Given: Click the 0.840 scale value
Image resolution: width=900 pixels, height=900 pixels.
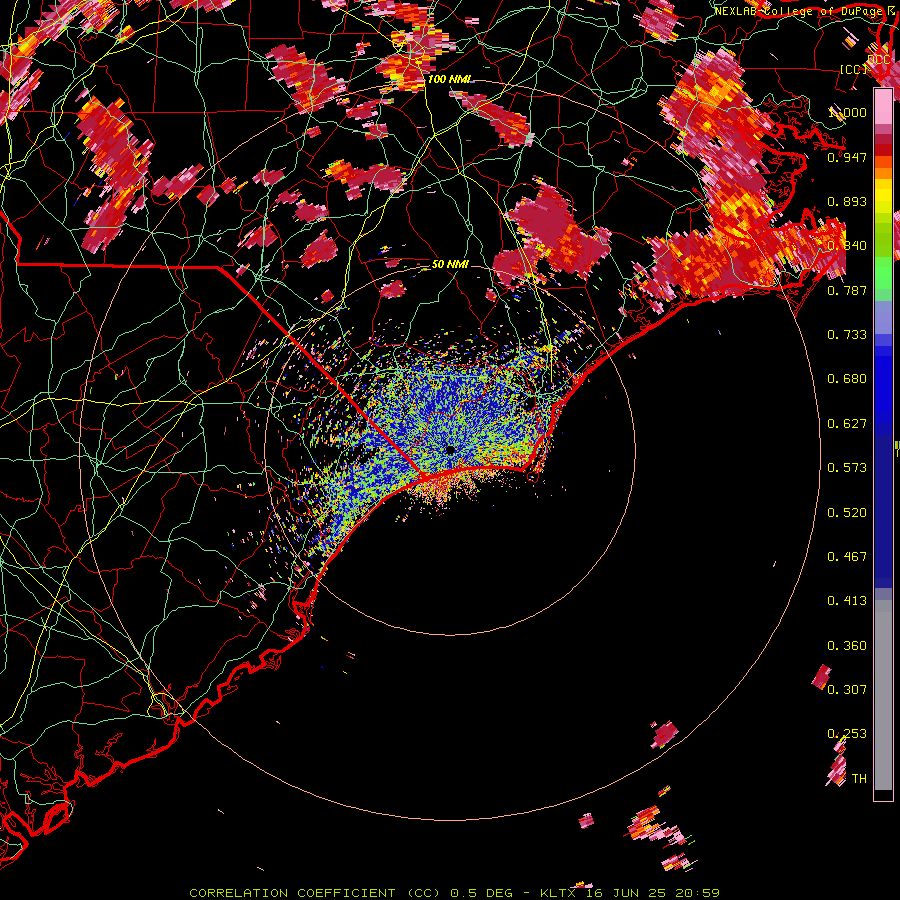Looking at the screenshot, I should 847,246.
